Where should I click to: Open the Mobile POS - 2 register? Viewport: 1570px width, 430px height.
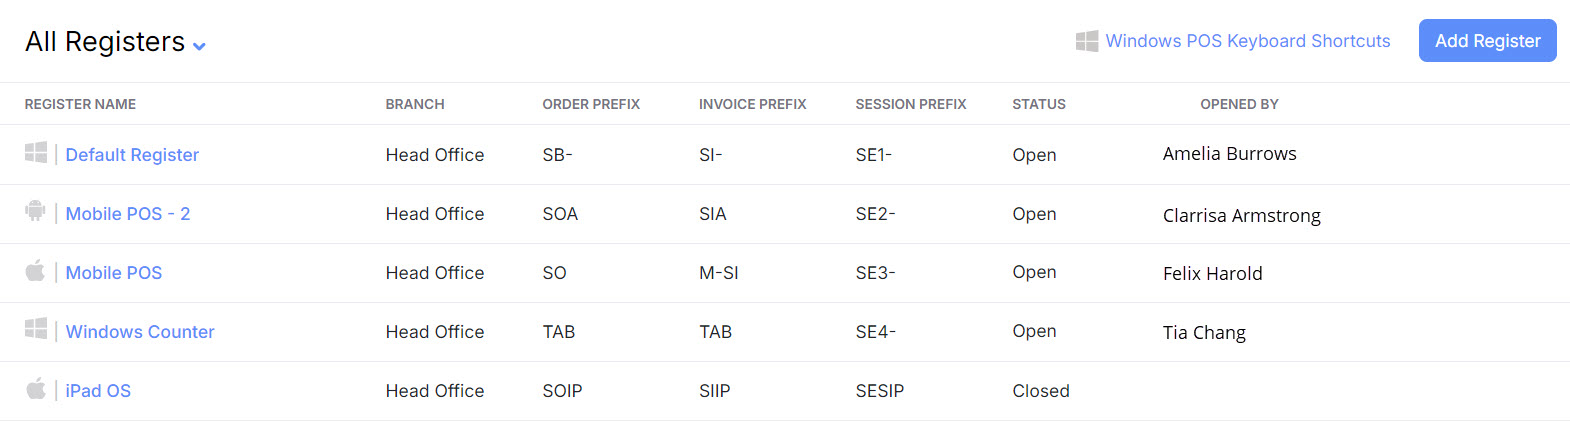pyautogui.click(x=128, y=214)
